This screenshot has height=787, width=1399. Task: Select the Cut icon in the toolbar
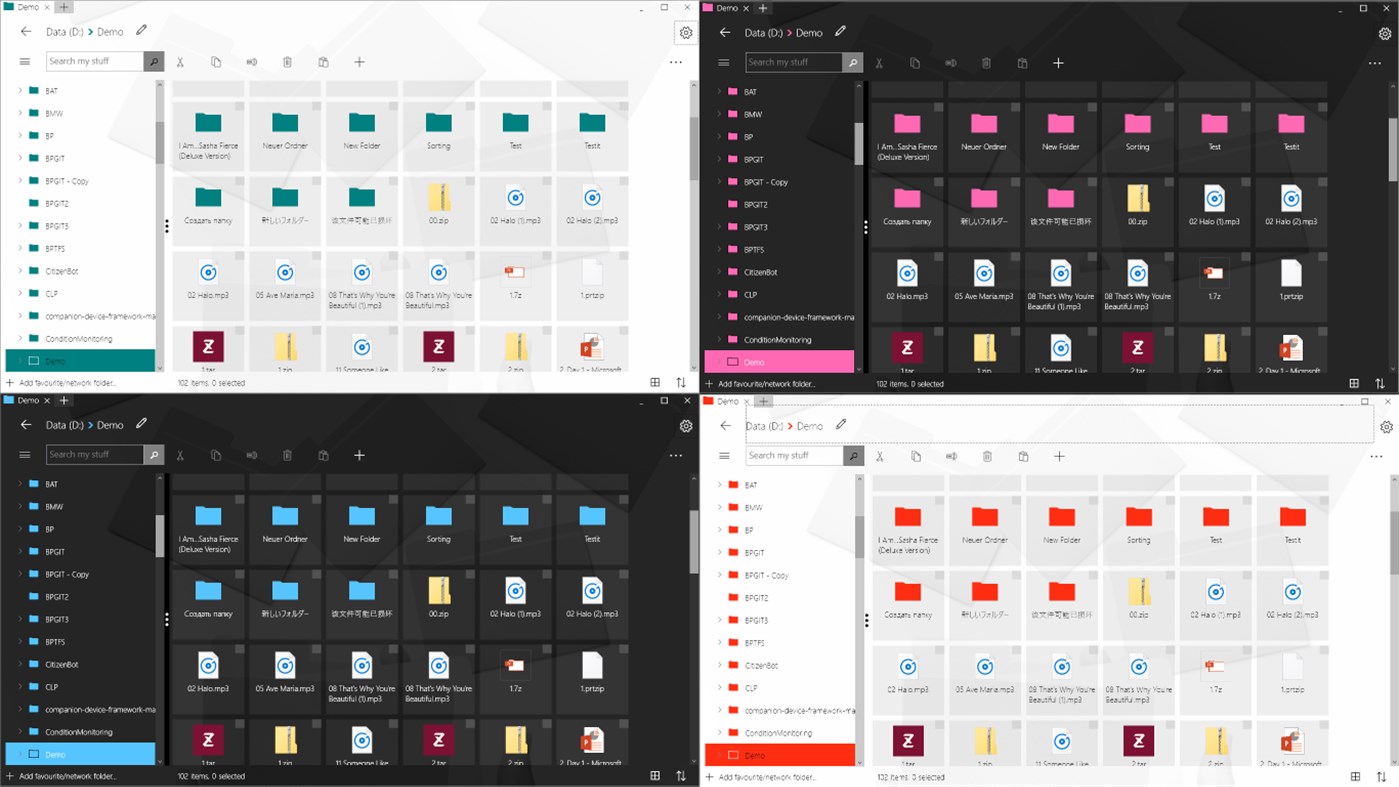(180, 62)
